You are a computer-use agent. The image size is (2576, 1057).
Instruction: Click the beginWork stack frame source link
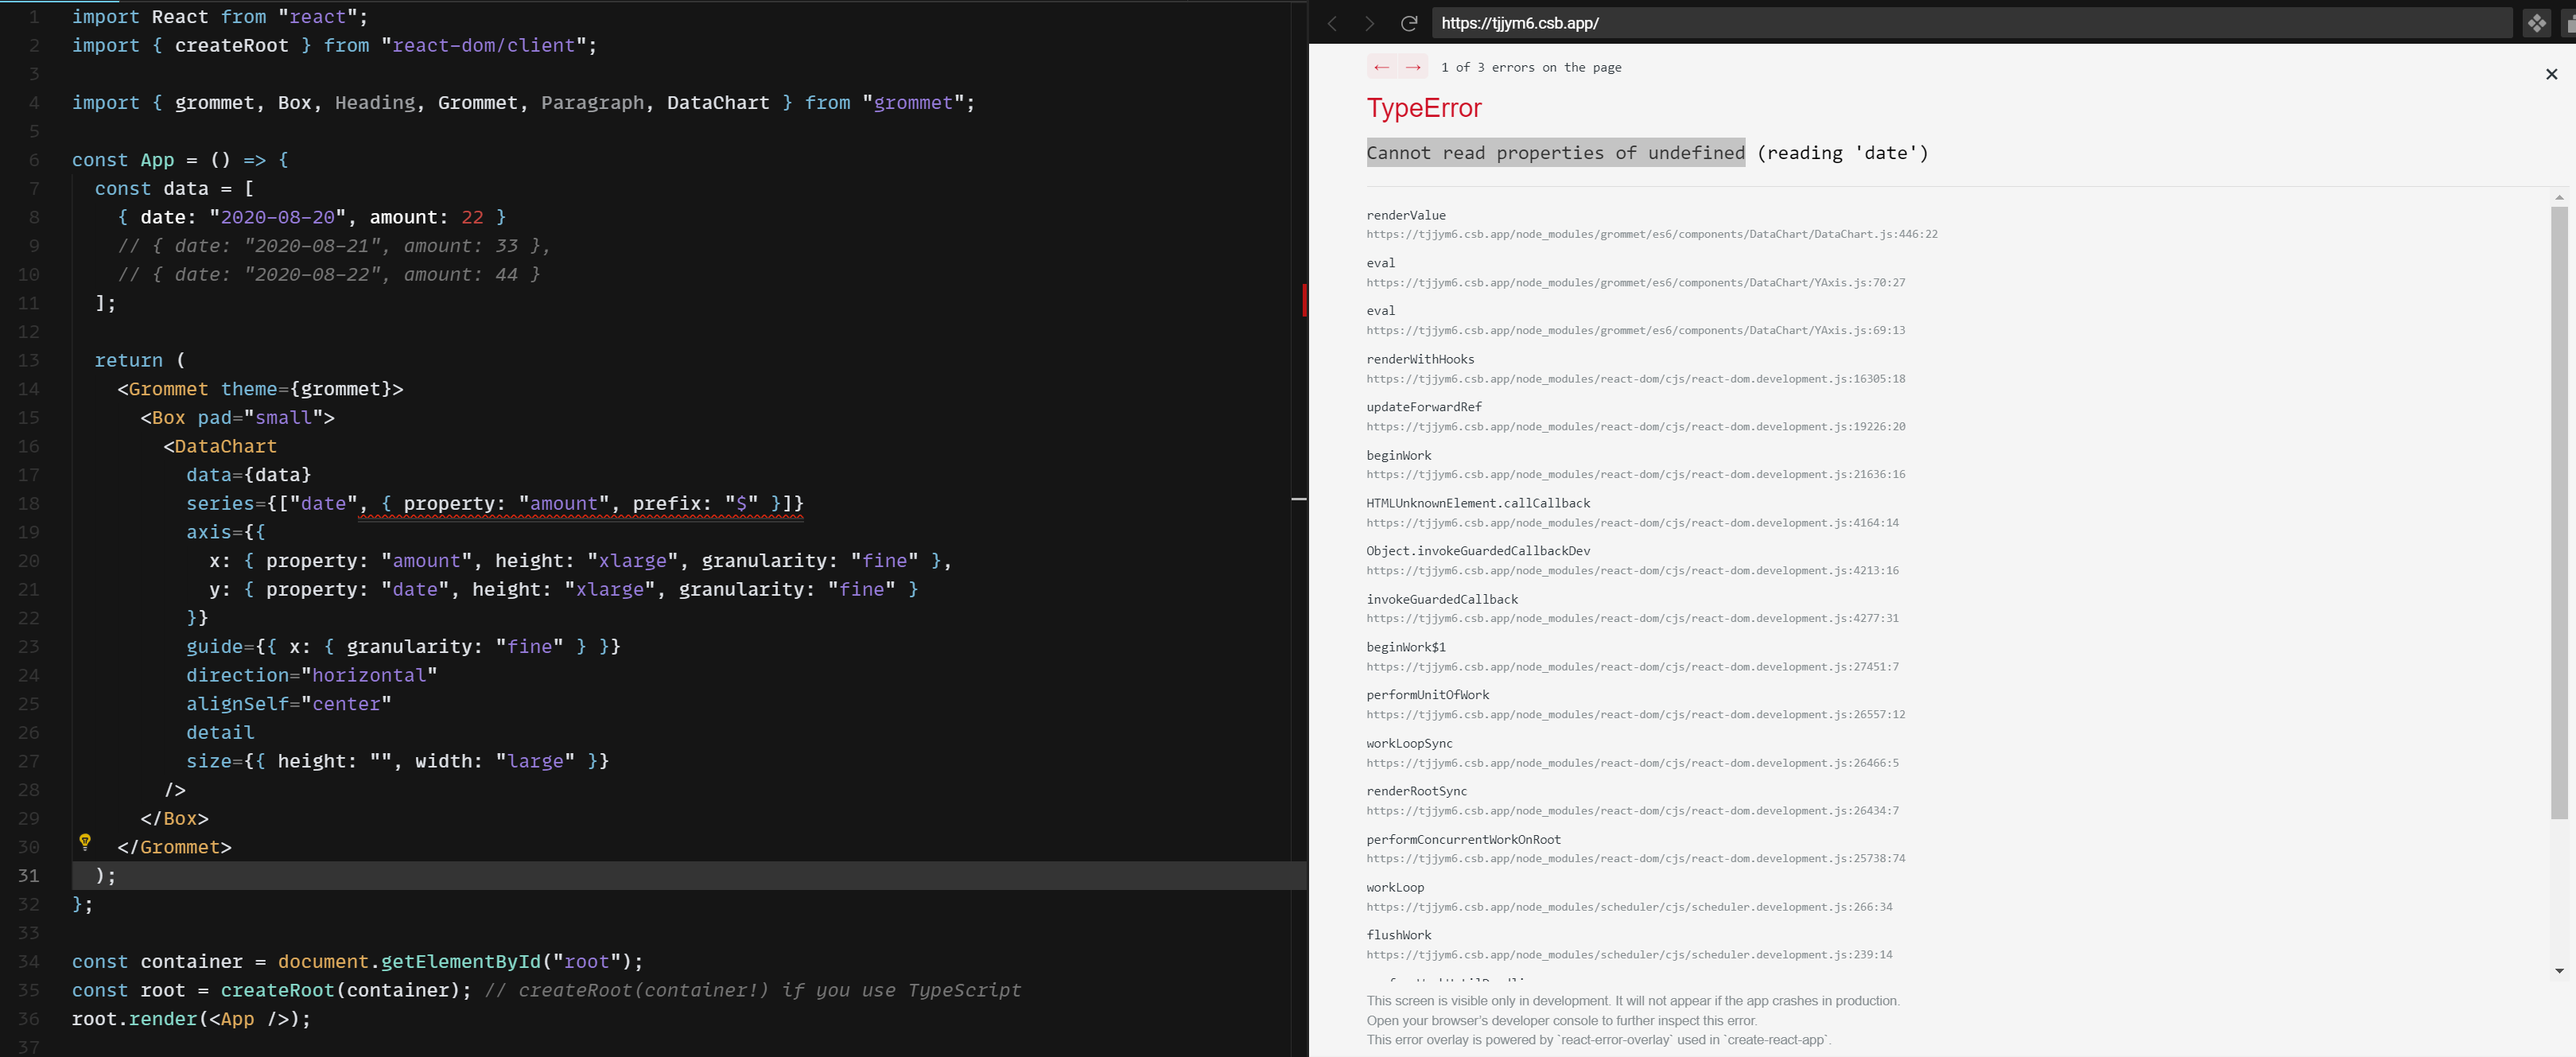[1635, 475]
